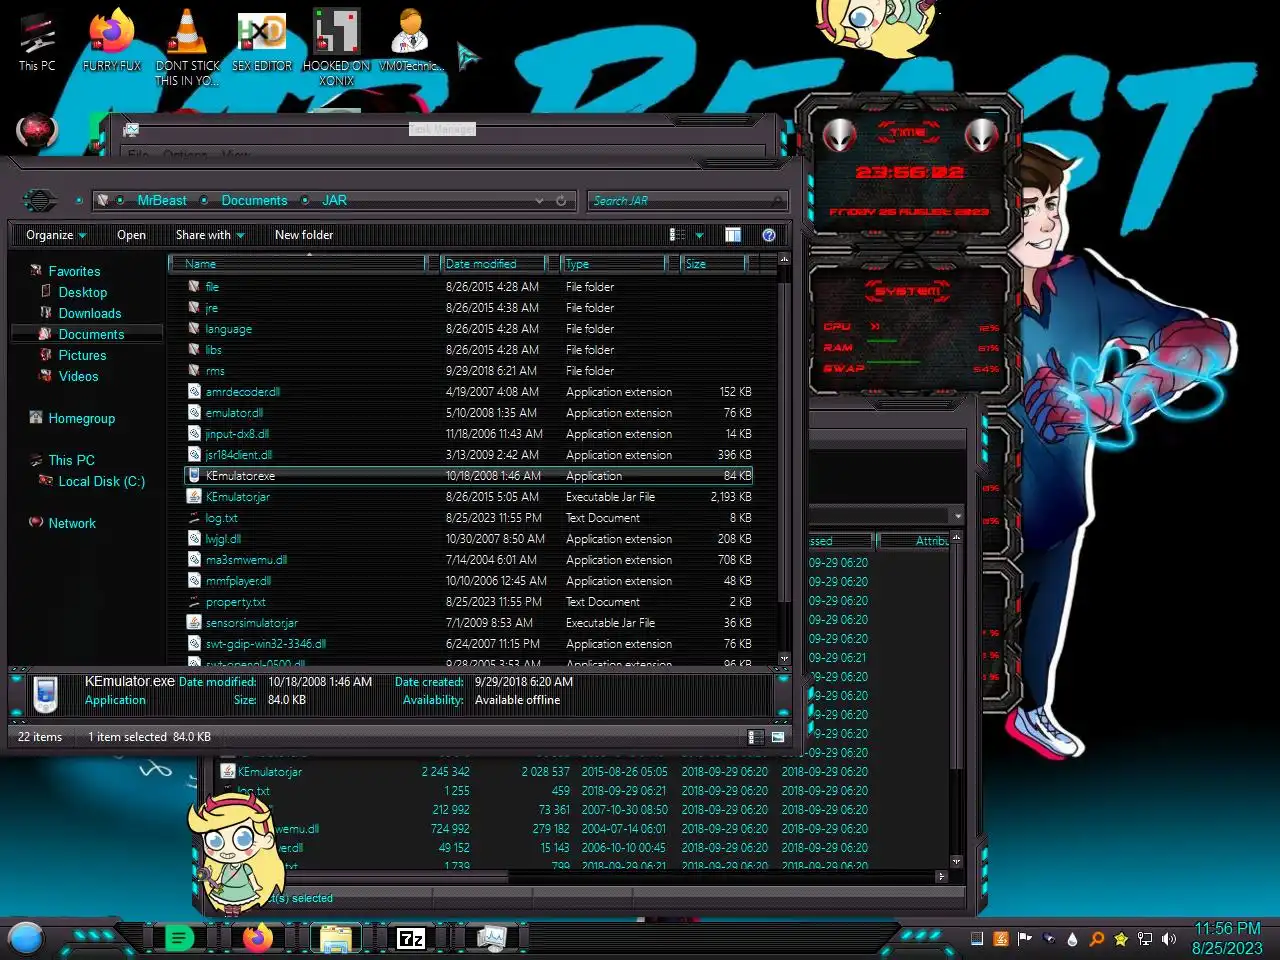The image size is (1280, 960).
Task: Select Videos in navigation pane
Action: pyautogui.click(x=78, y=376)
